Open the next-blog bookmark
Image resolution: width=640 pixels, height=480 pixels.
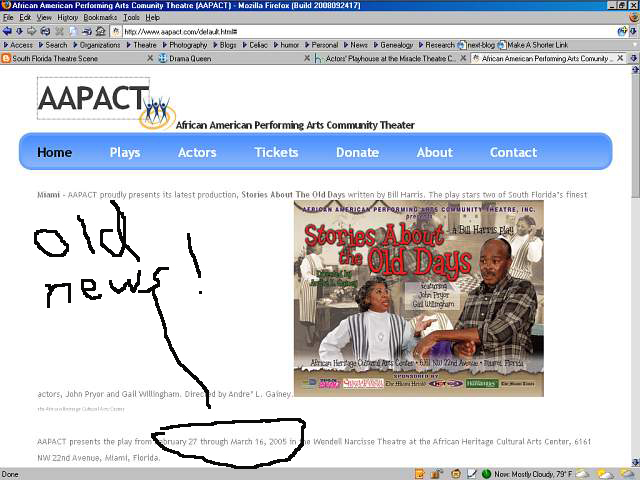click(x=476, y=45)
